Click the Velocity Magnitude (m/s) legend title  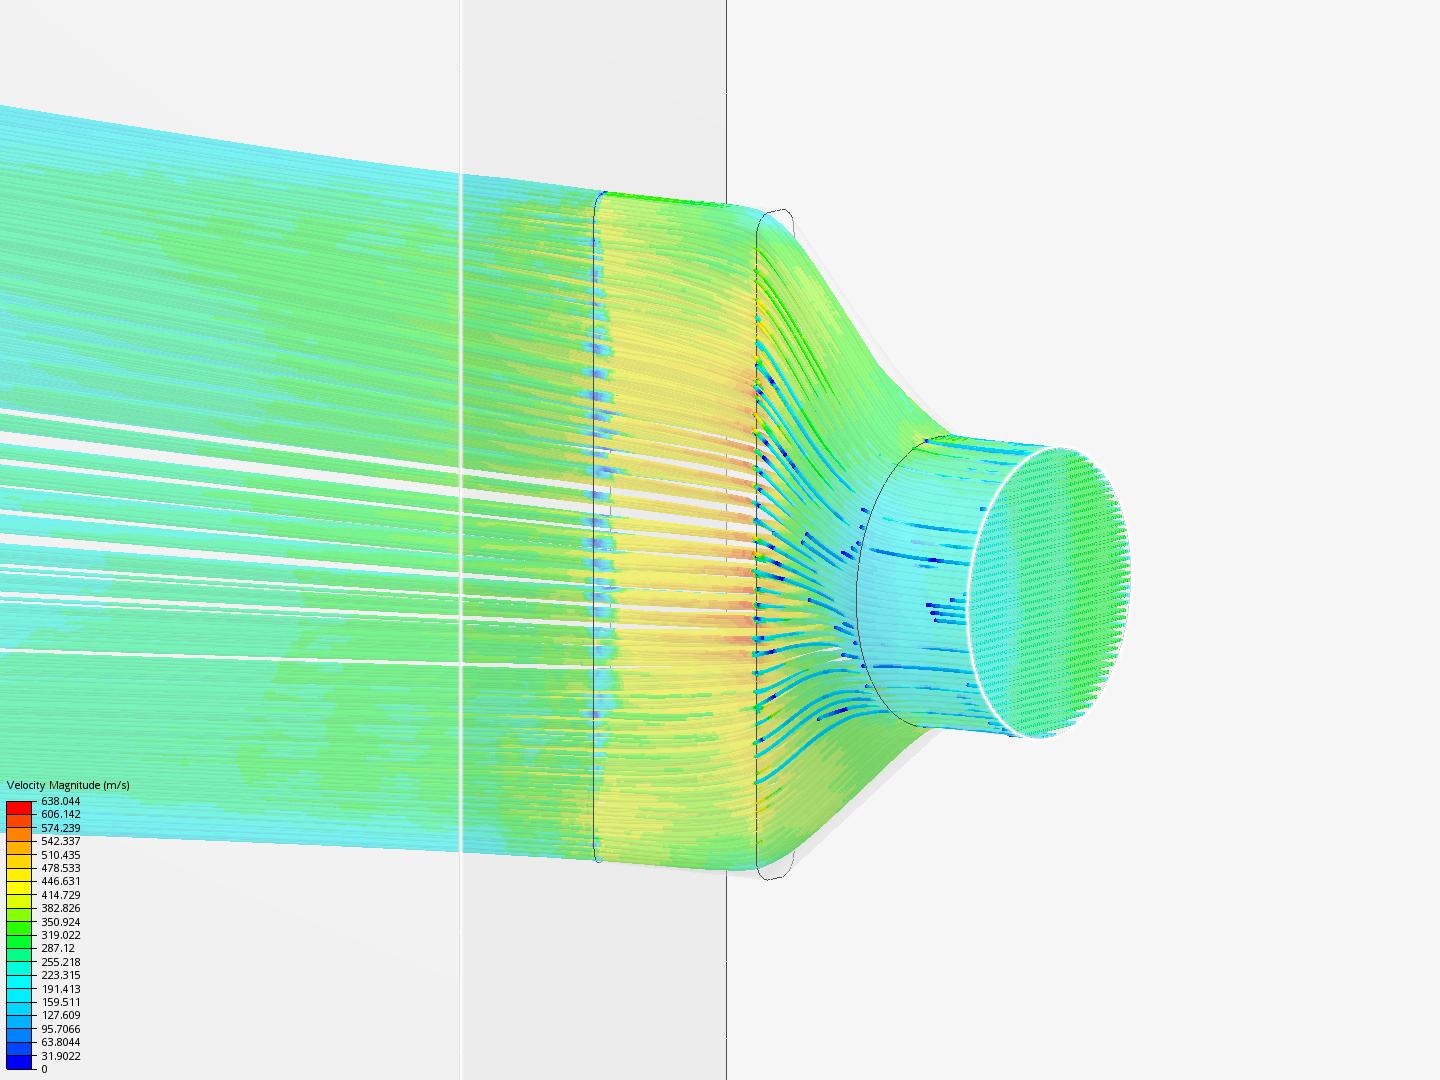pos(68,785)
